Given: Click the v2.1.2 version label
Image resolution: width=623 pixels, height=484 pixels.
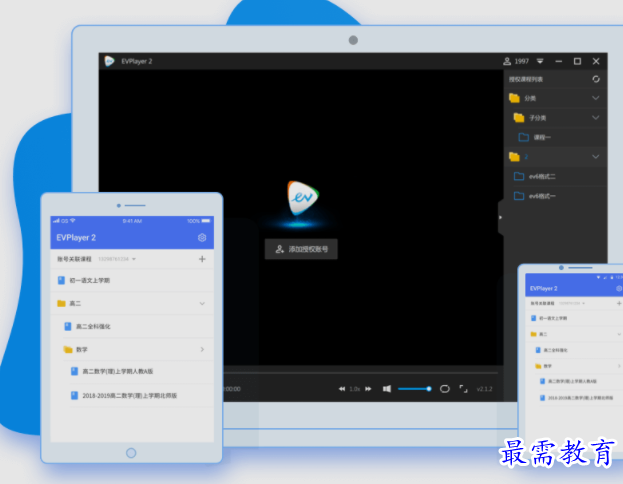Looking at the screenshot, I should [484, 389].
